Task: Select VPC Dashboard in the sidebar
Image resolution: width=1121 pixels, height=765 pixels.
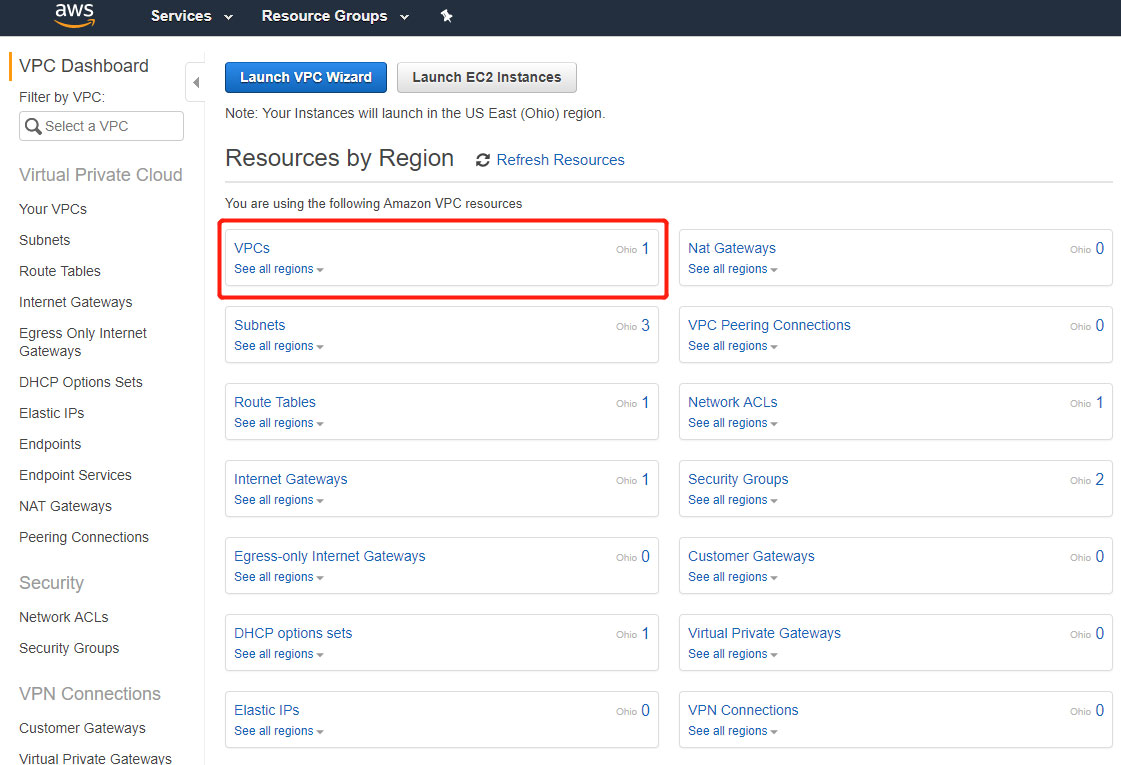Action: click(84, 66)
